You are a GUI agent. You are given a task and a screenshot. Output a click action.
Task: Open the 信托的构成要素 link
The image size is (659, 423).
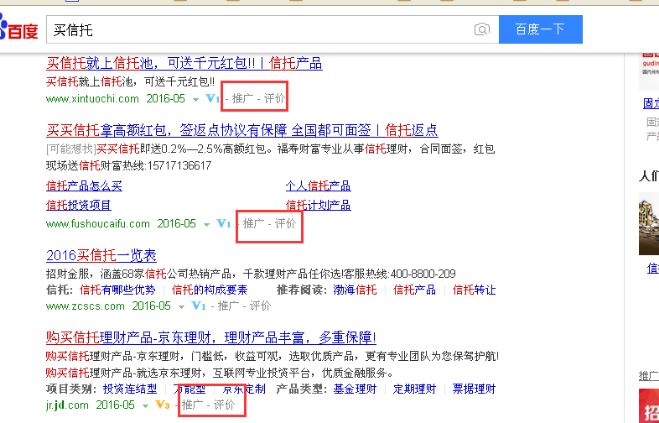[209, 290]
